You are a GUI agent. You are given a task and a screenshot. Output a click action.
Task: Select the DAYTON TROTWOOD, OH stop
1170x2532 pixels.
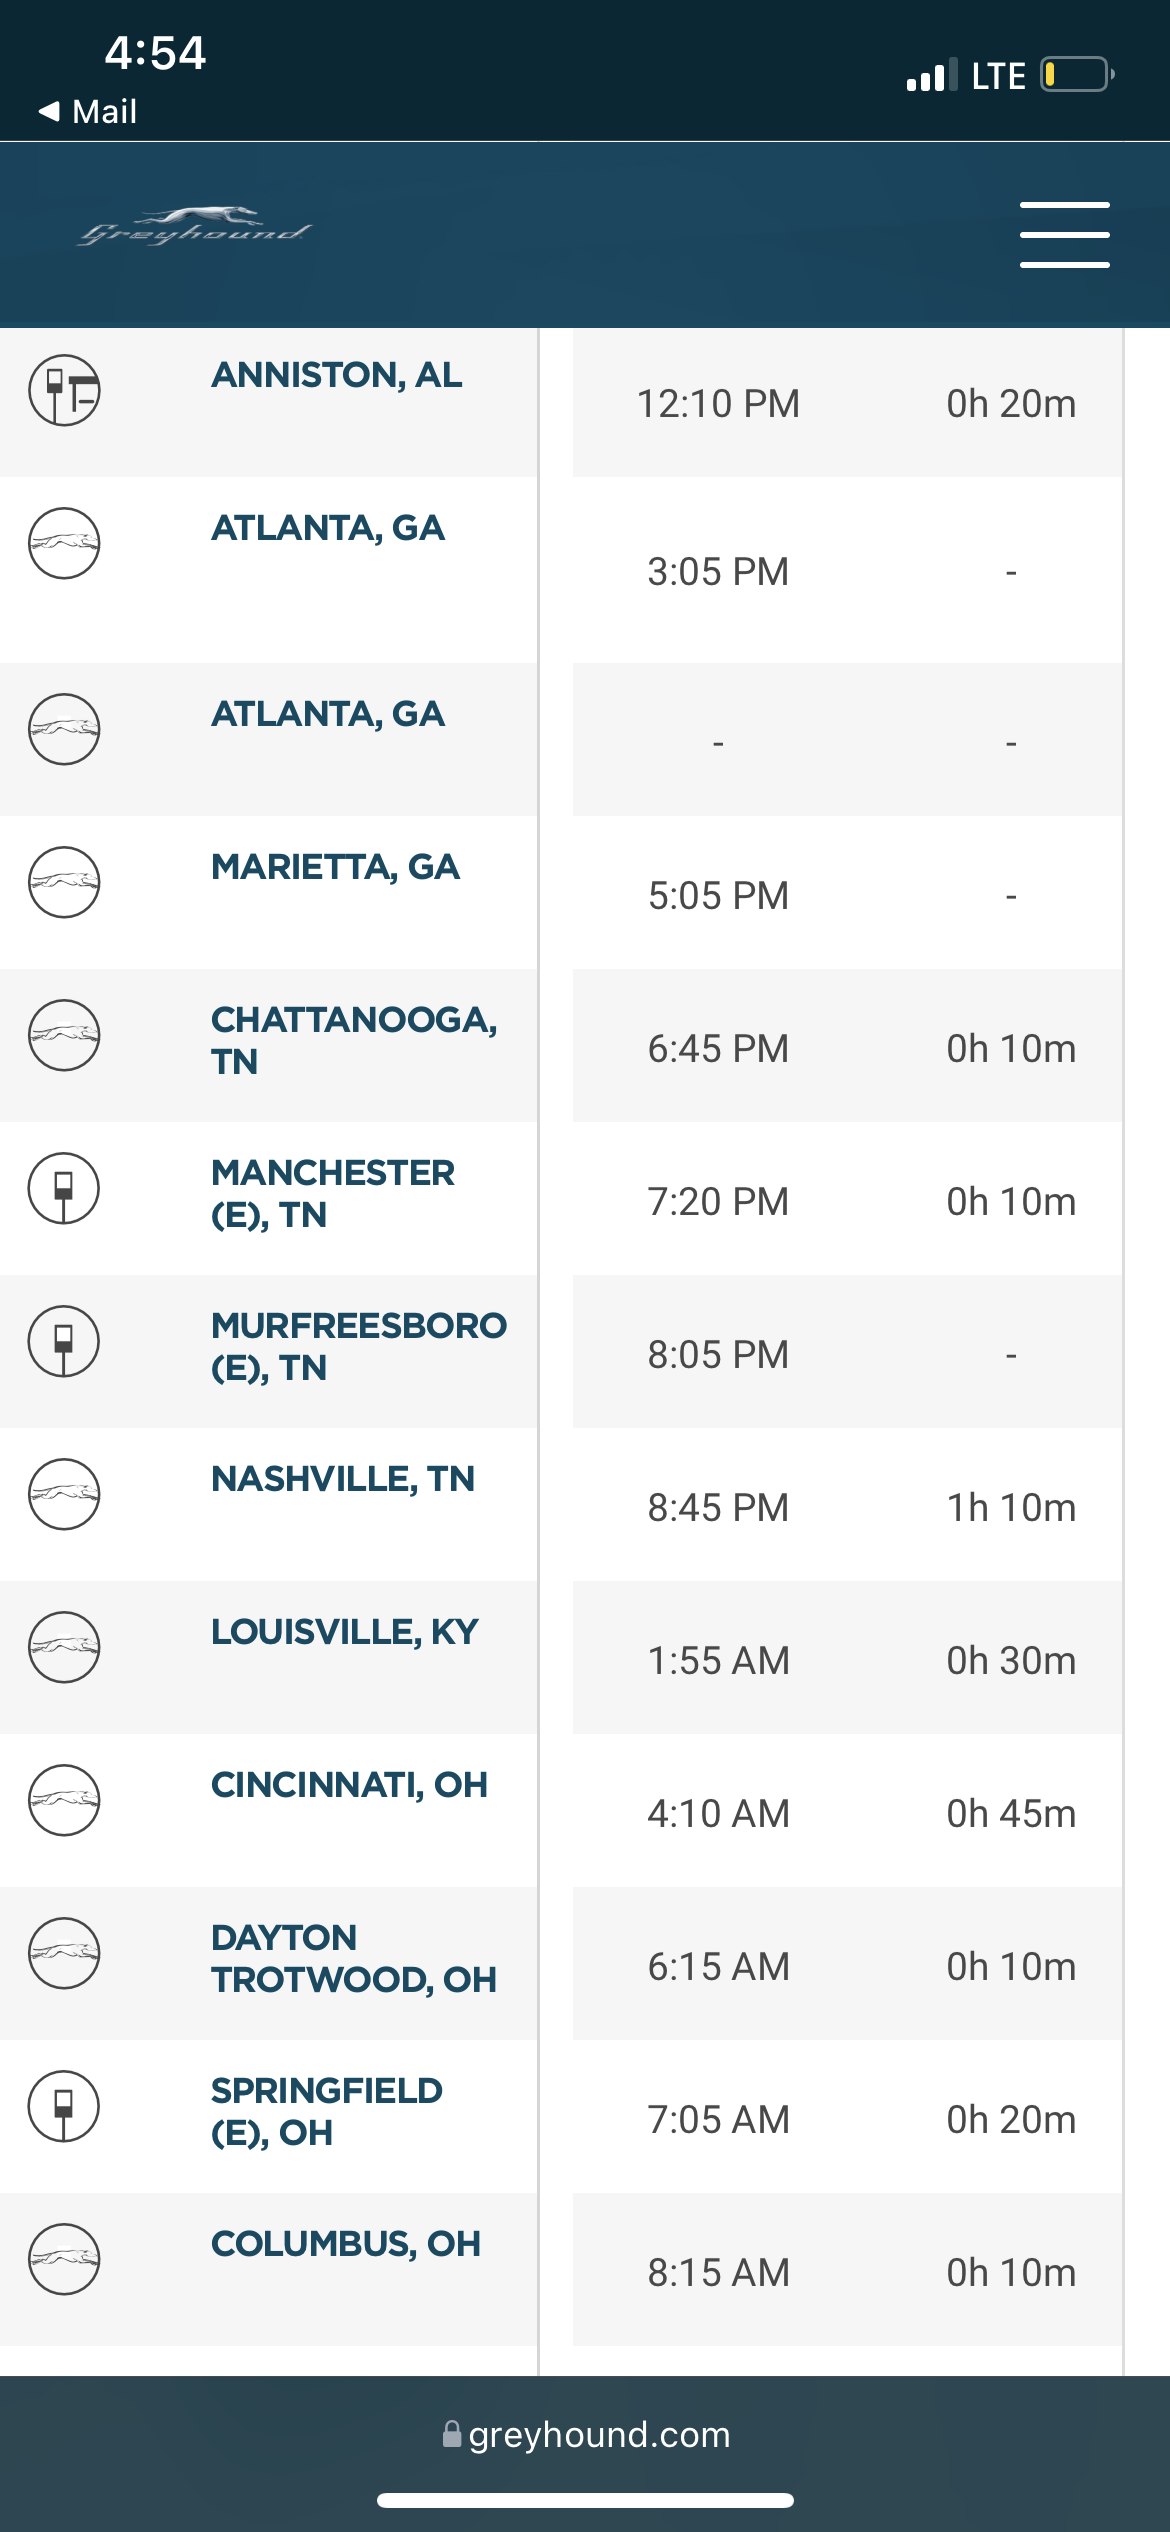(x=353, y=1958)
